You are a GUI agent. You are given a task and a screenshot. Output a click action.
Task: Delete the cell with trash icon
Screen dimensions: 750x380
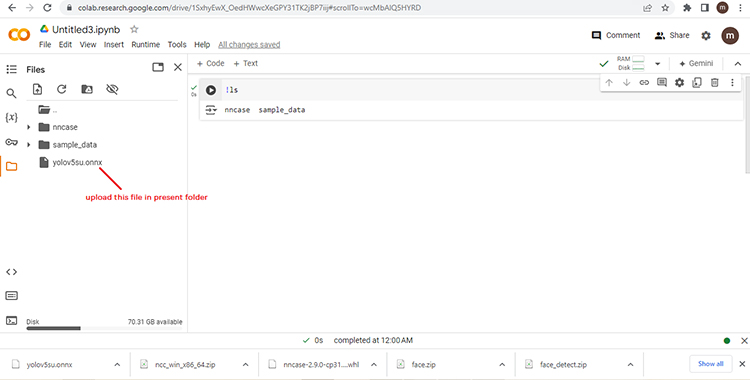pos(715,82)
